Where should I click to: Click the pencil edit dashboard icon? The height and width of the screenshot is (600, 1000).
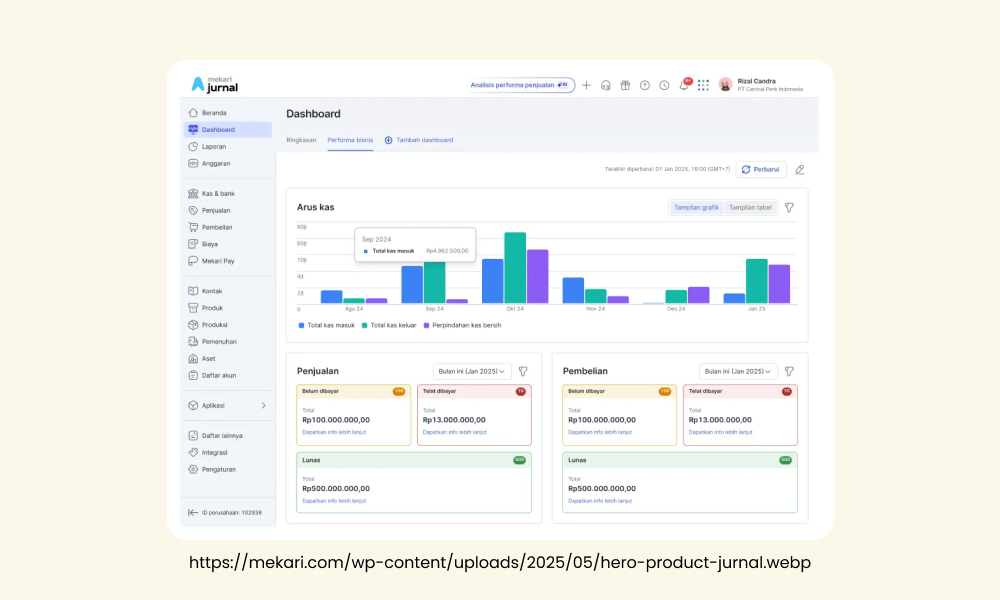[x=800, y=170]
